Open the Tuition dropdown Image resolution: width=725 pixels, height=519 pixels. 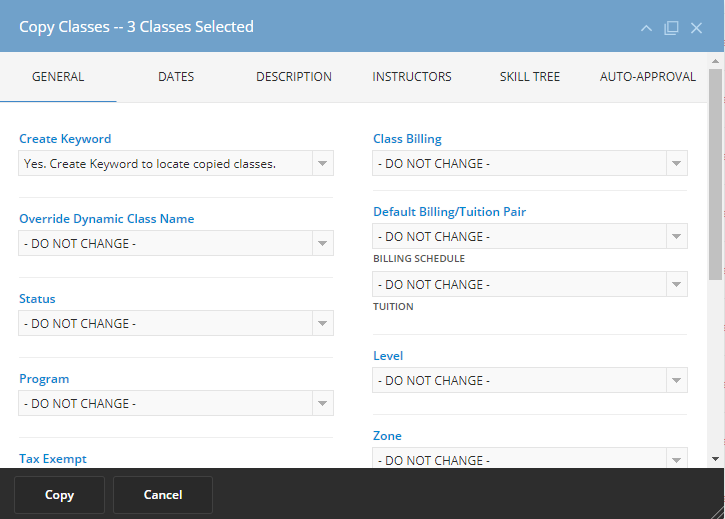coord(530,284)
